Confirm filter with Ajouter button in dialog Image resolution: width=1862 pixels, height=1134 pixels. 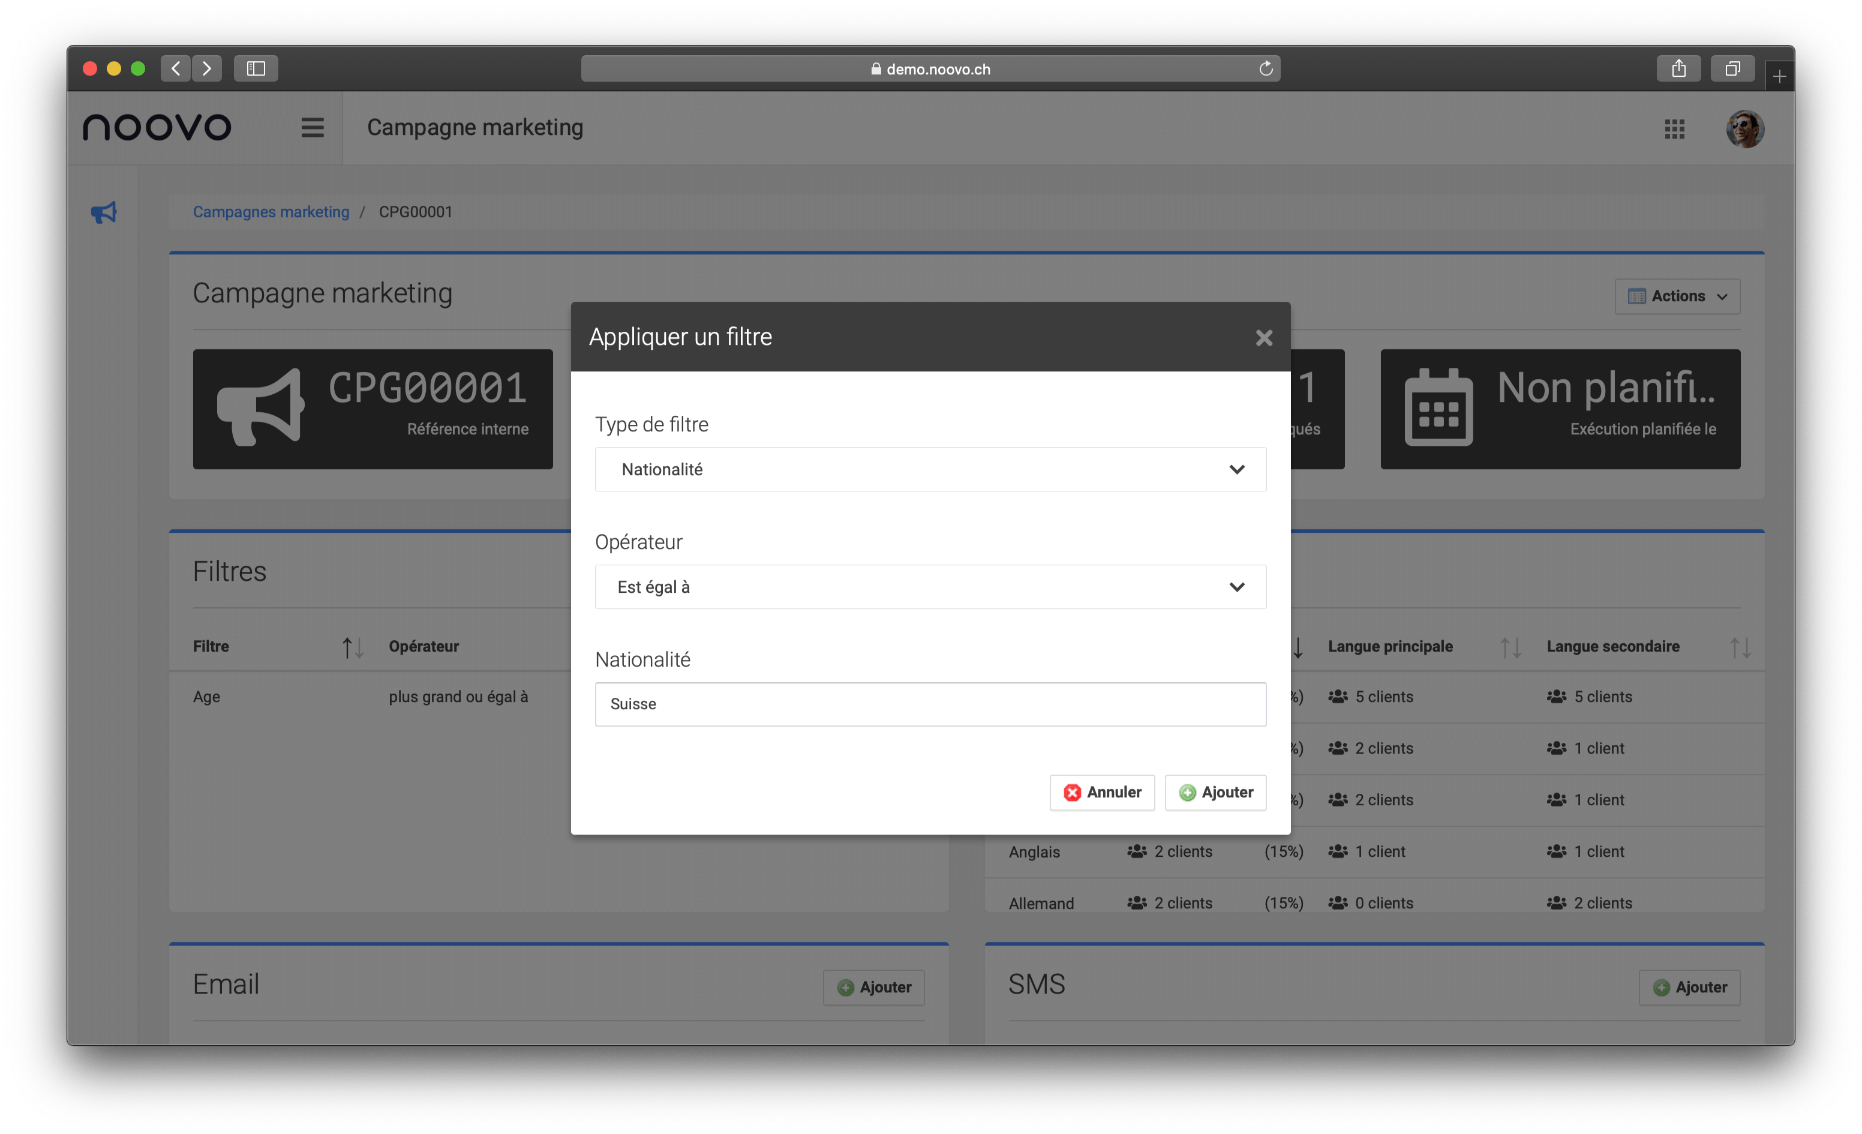click(x=1215, y=792)
